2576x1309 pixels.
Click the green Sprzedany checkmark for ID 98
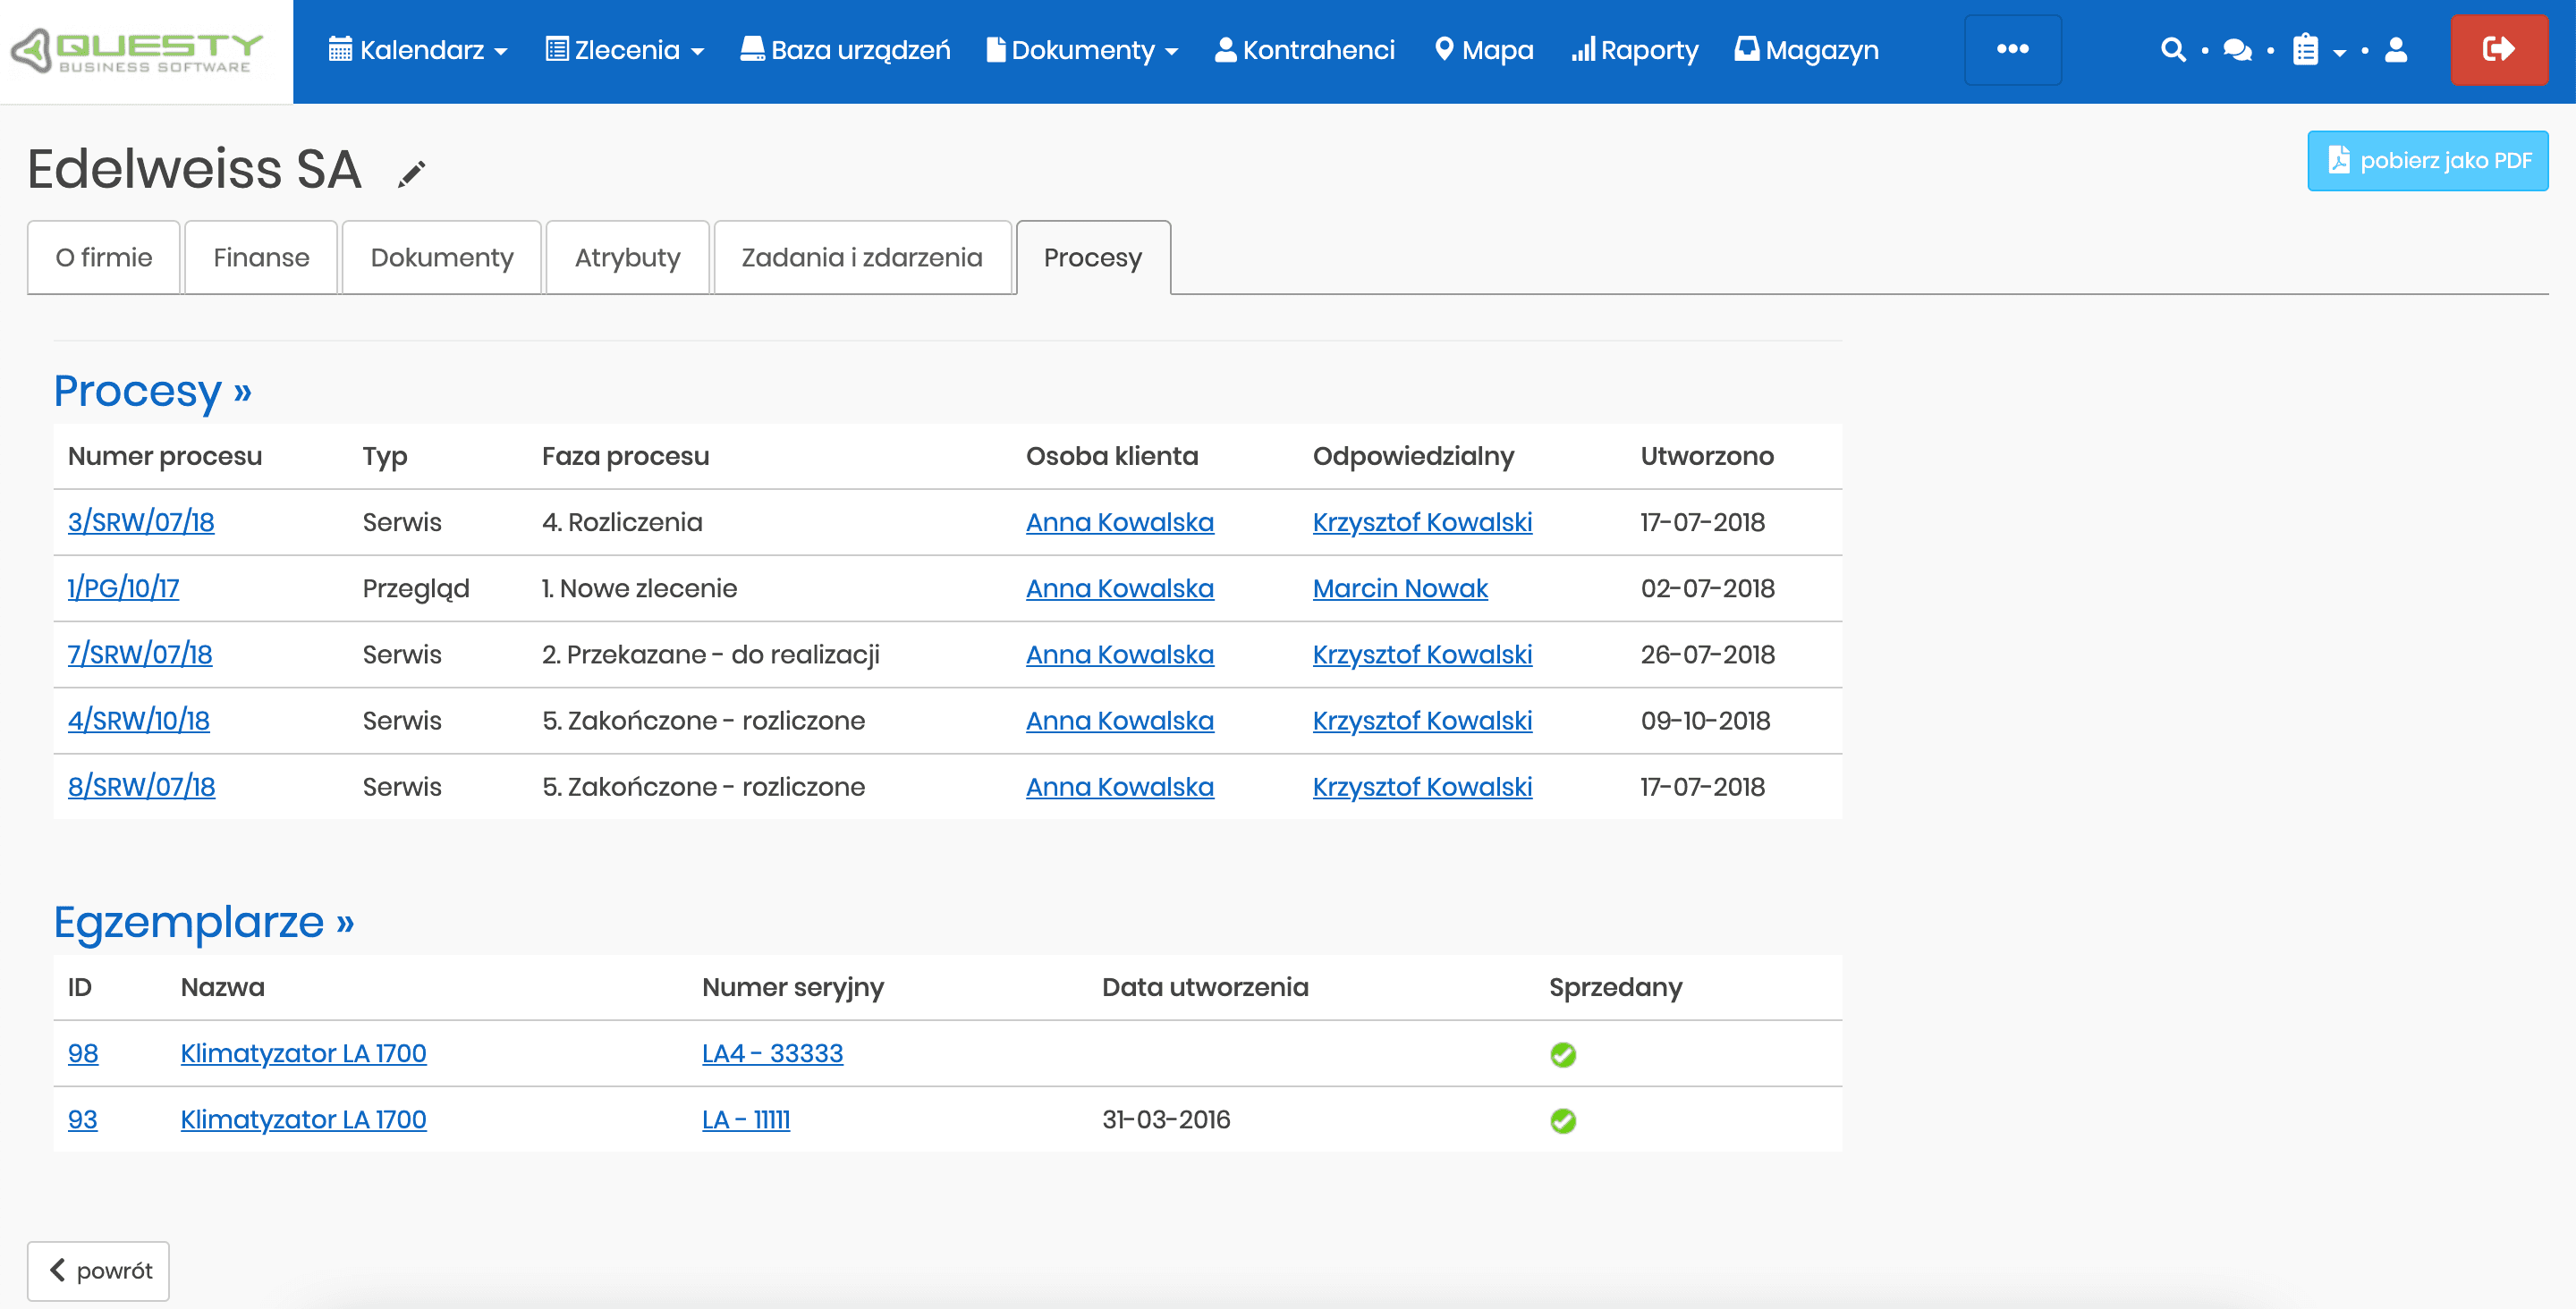point(1563,1054)
